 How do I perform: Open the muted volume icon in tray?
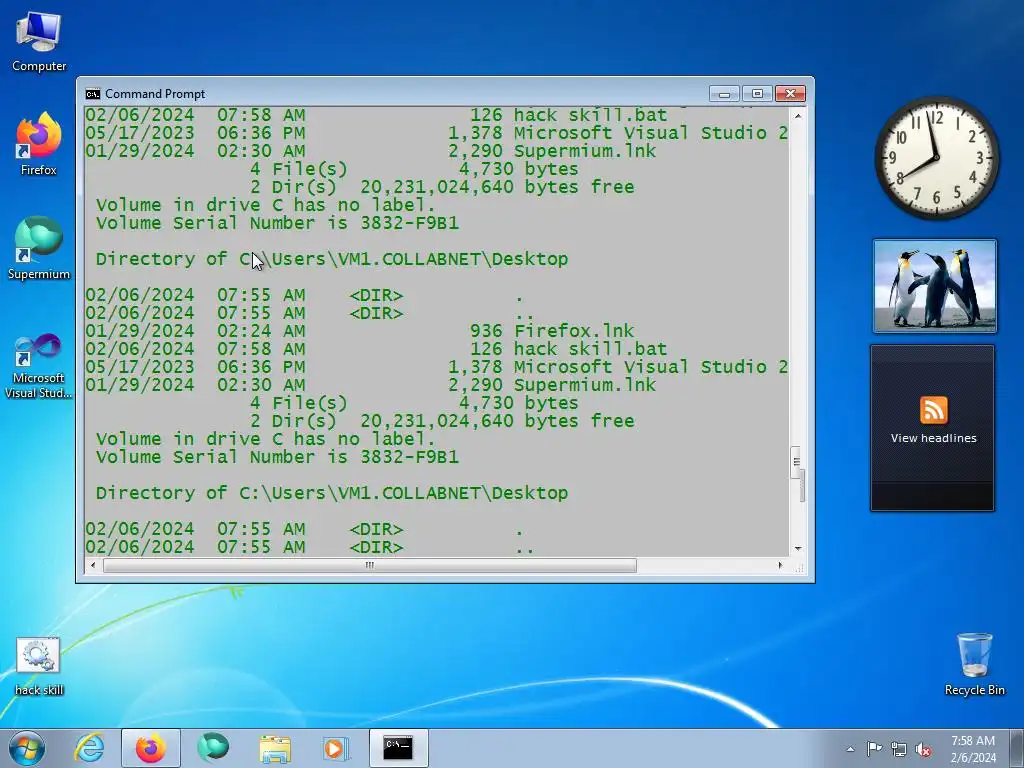pos(923,749)
